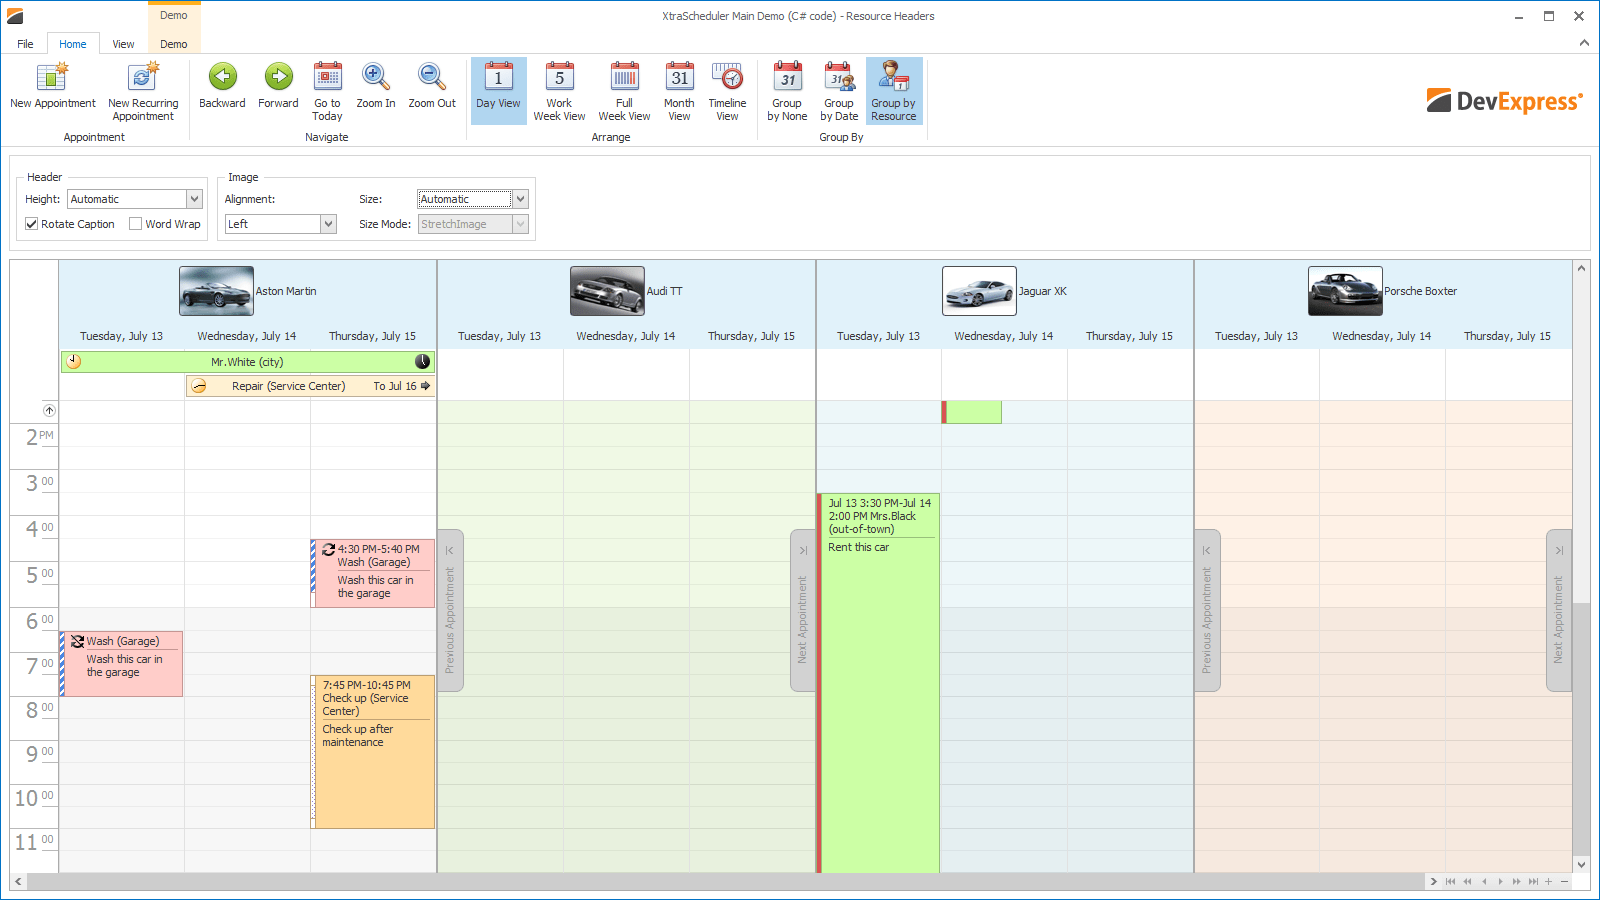This screenshot has width=1600, height=900.
Task: Click next resource navigator arrow
Action: click(x=1500, y=882)
